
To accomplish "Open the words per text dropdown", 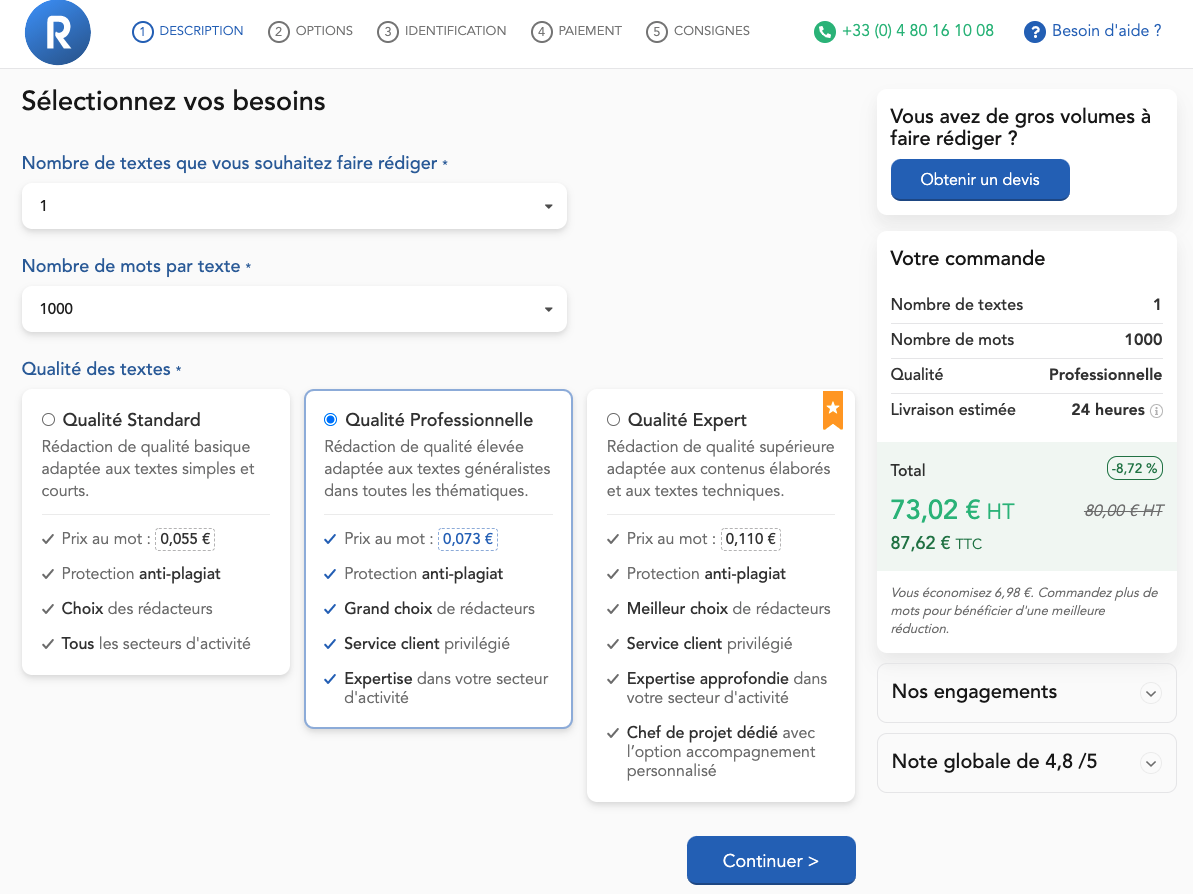I will 294,309.
